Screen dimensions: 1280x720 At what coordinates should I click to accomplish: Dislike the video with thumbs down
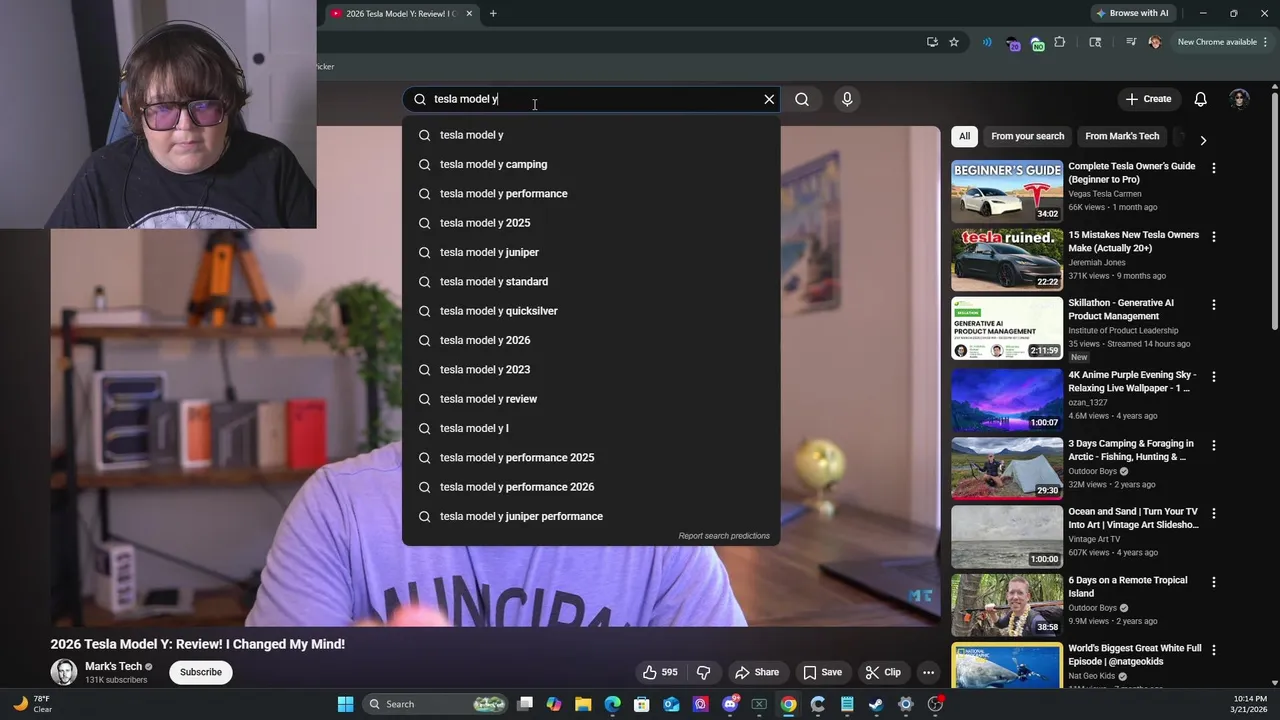703,672
